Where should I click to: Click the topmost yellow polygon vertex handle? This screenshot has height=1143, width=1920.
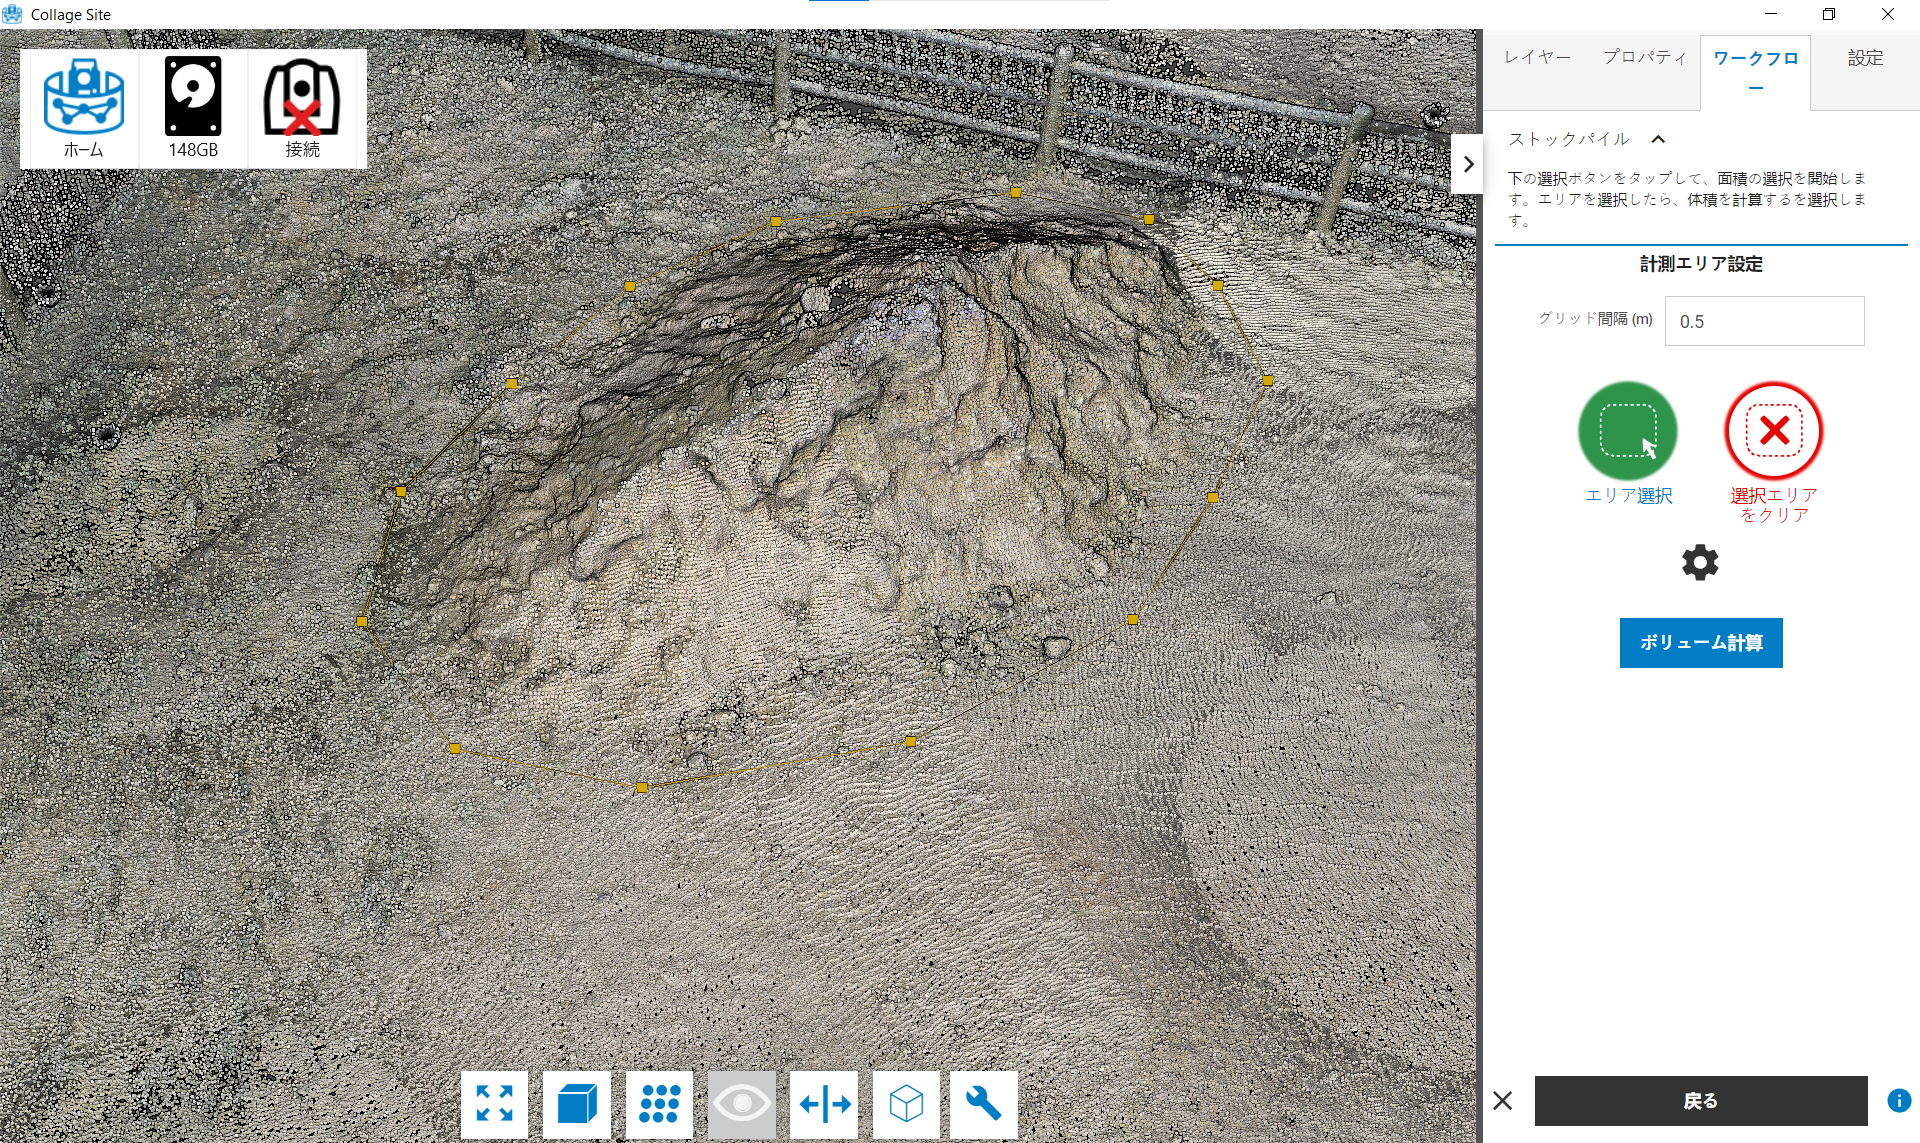[x=1016, y=192]
